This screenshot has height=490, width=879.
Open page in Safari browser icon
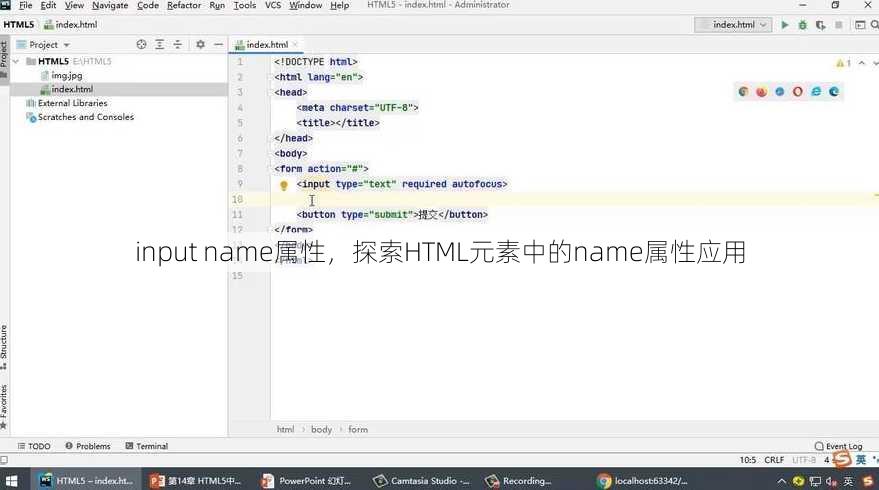pyautogui.click(x=780, y=91)
